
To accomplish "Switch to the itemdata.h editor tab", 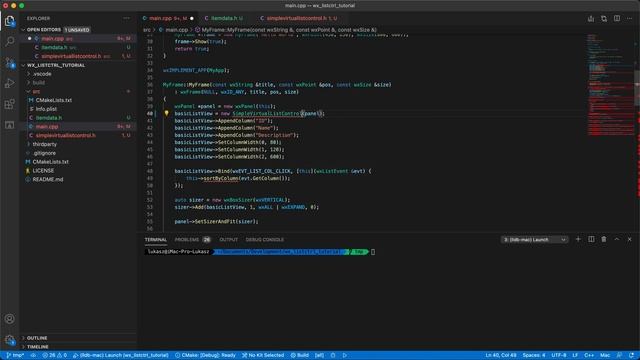I will (x=226, y=18).
